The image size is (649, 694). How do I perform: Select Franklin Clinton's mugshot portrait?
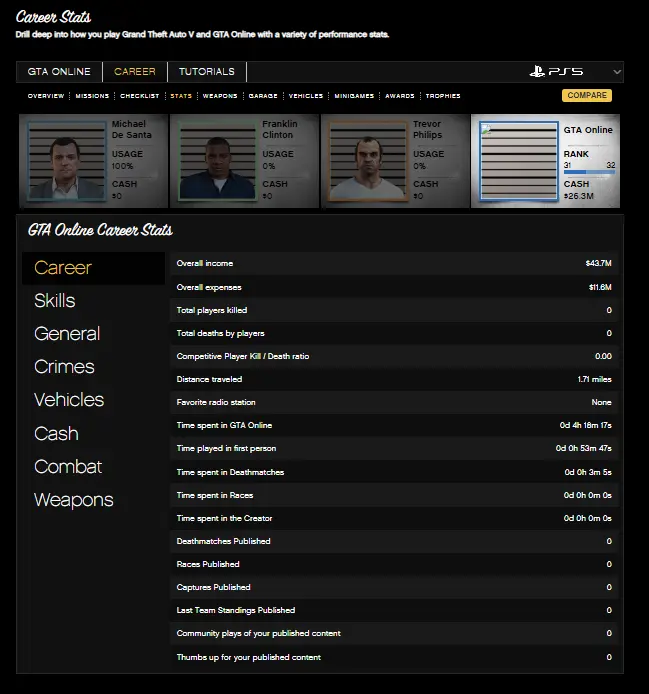point(217,161)
